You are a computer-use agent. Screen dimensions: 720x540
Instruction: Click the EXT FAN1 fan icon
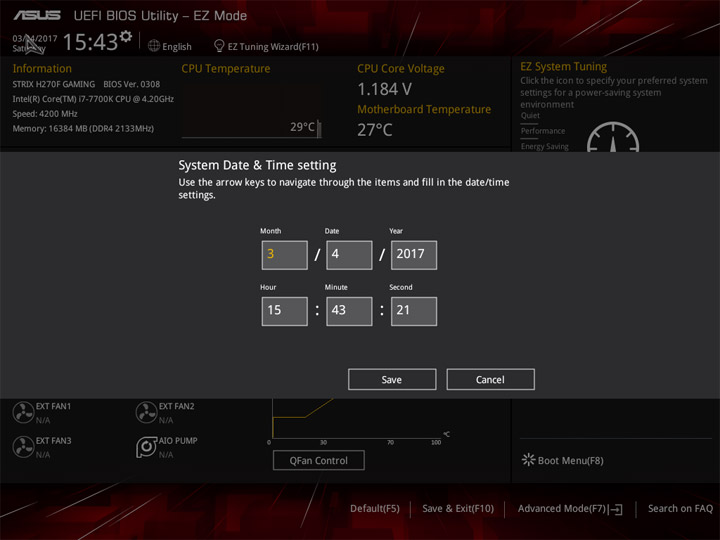[x=23, y=412]
